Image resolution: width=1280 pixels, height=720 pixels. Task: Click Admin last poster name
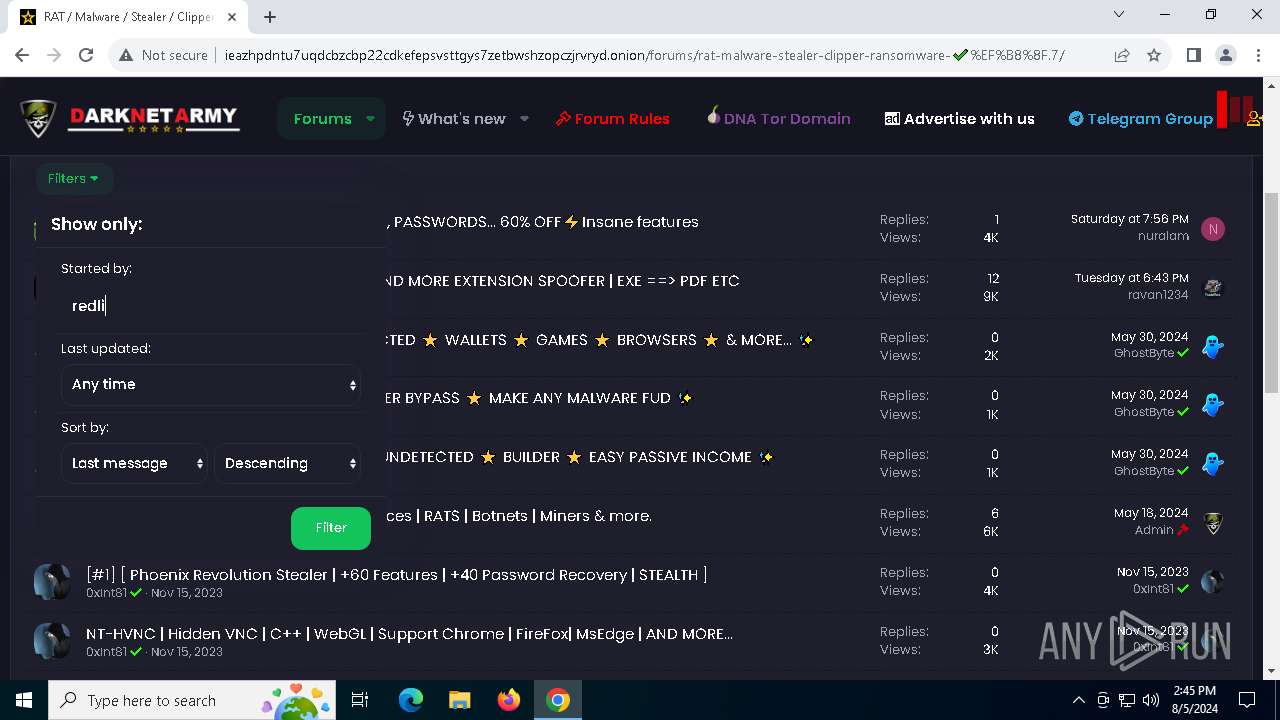click(1154, 530)
